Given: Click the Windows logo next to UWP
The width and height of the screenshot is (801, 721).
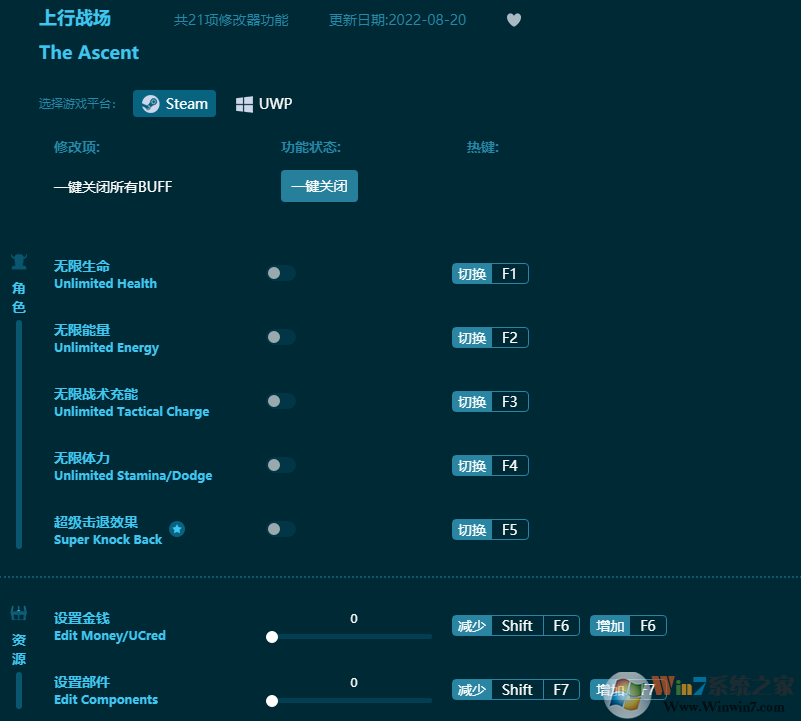Looking at the screenshot, I should (244, 103).
